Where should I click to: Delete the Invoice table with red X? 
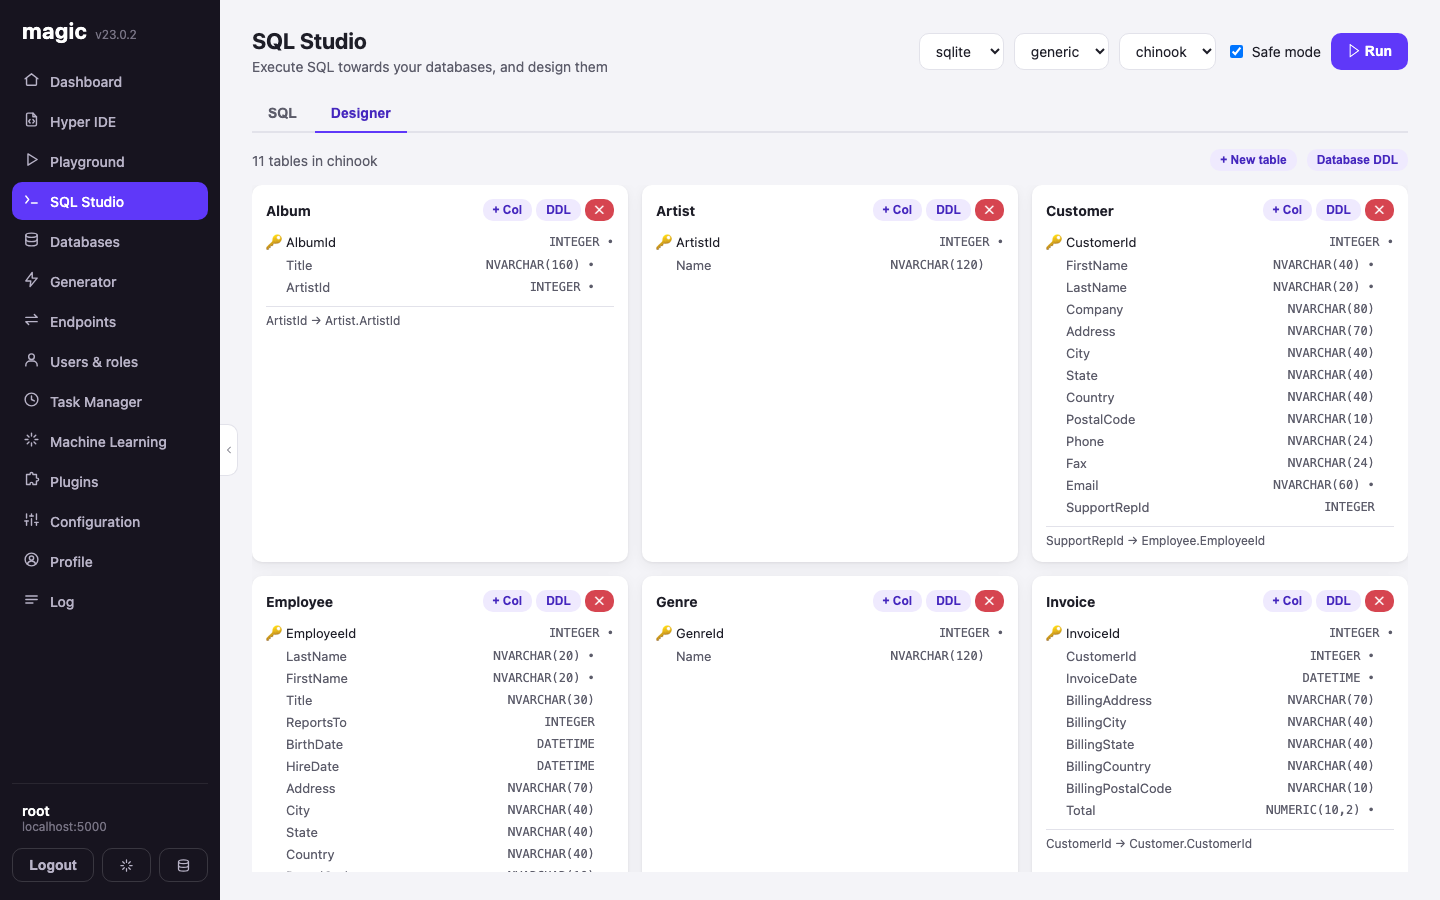pos(1379,601)
